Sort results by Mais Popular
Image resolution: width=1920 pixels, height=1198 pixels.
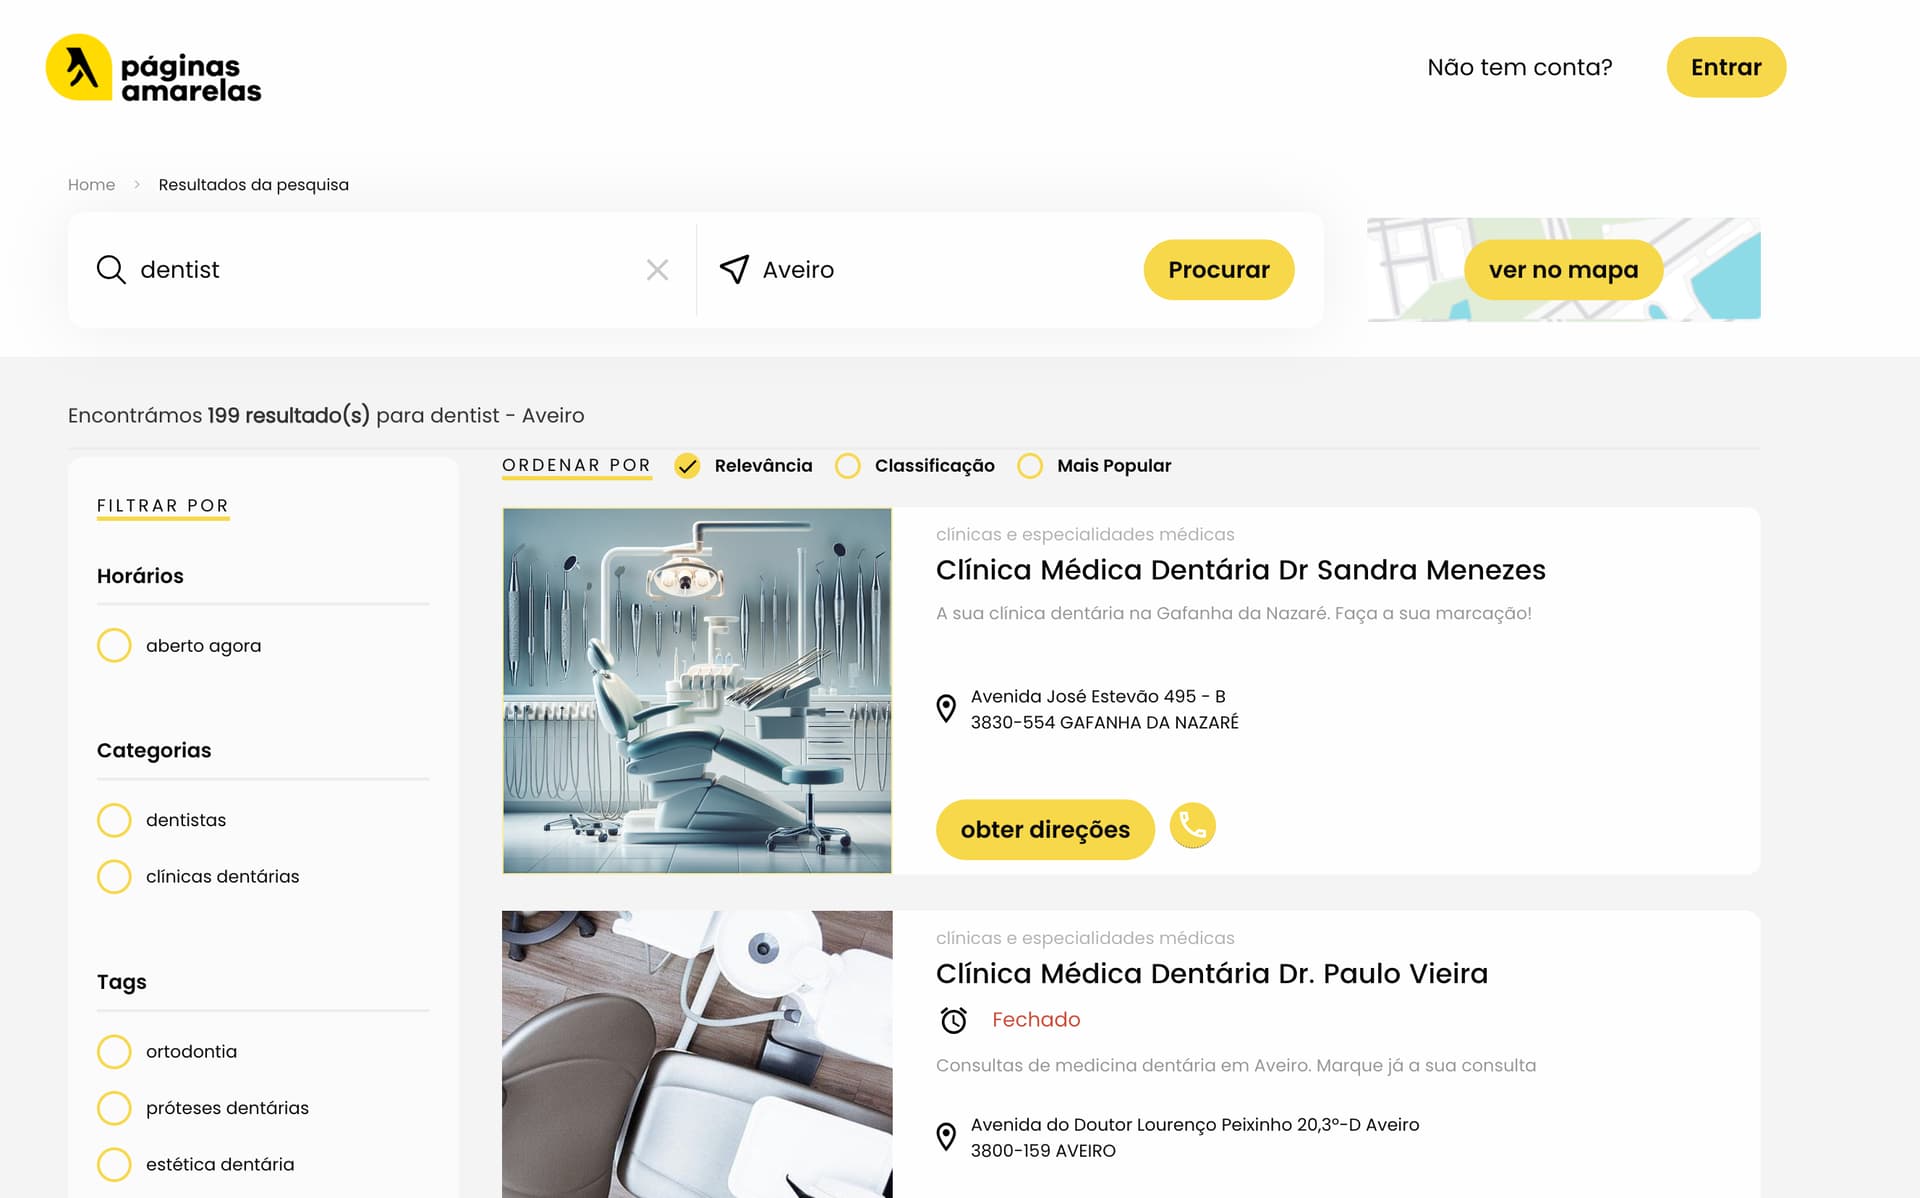pyautogui.click(x=1030, y=466)
